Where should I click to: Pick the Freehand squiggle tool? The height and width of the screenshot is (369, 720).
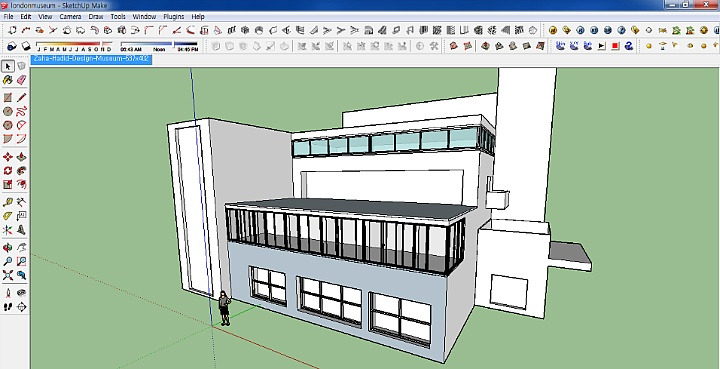pos(22,112)
